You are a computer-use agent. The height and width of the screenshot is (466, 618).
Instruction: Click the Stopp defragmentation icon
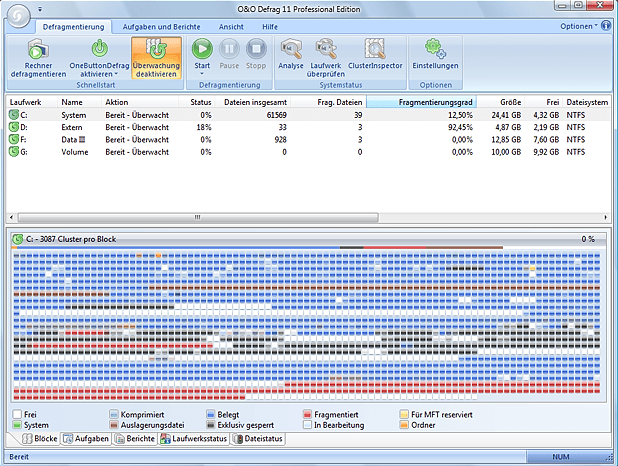256,49
